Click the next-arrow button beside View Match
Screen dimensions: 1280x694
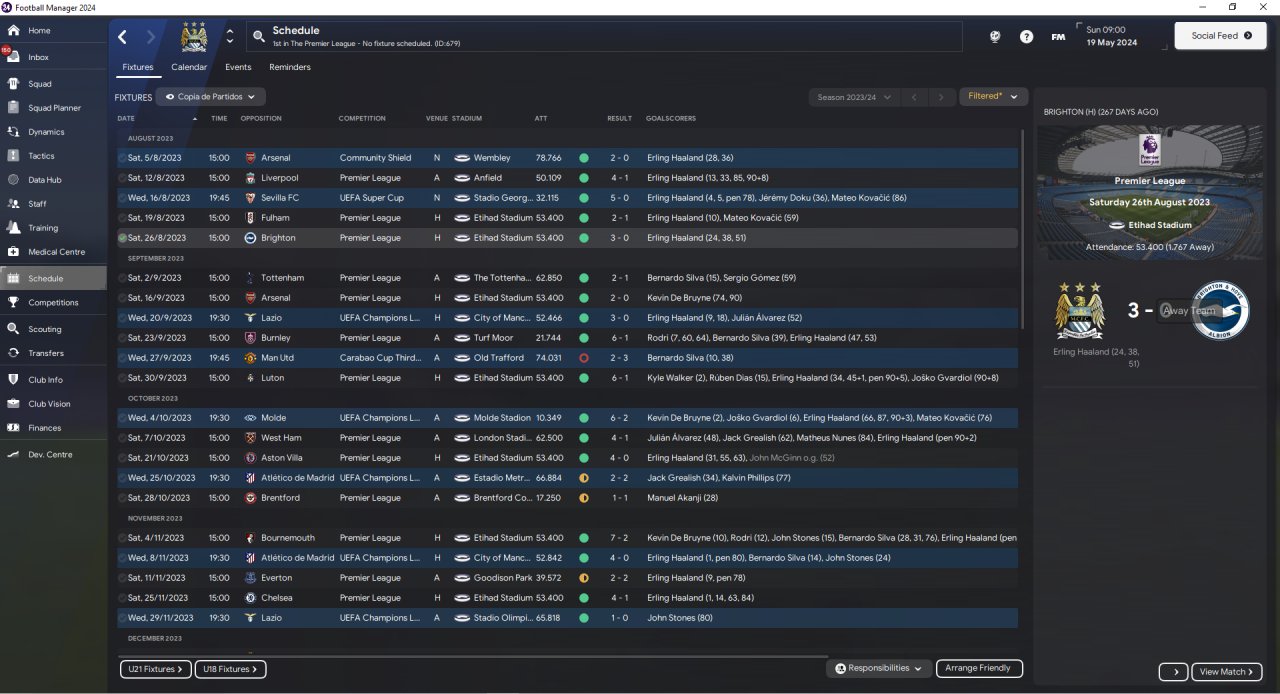[1174, 672]
